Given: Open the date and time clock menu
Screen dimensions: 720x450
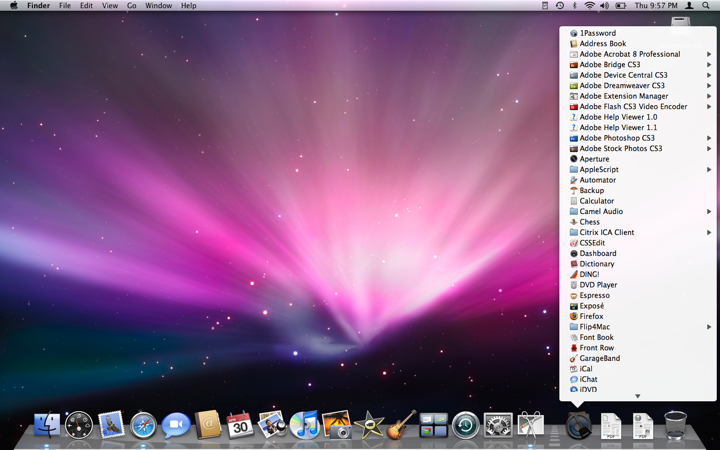Looking at the screenshot, I should pos(656,6).
